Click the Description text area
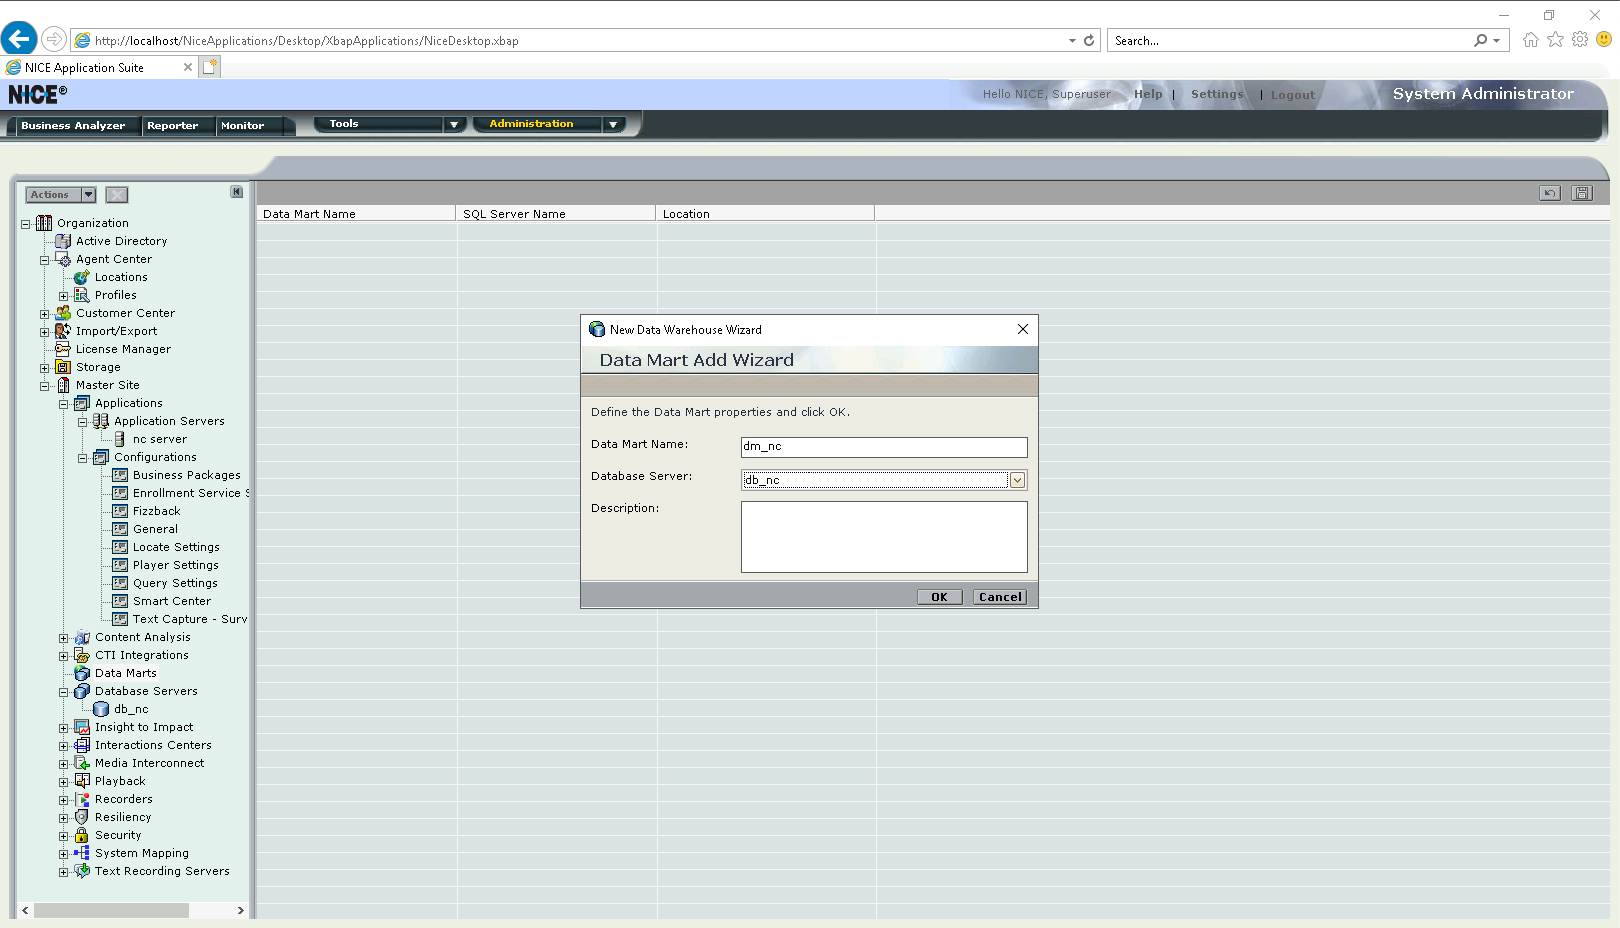Viewport: 1620px width, 928px height. (883, 537)
